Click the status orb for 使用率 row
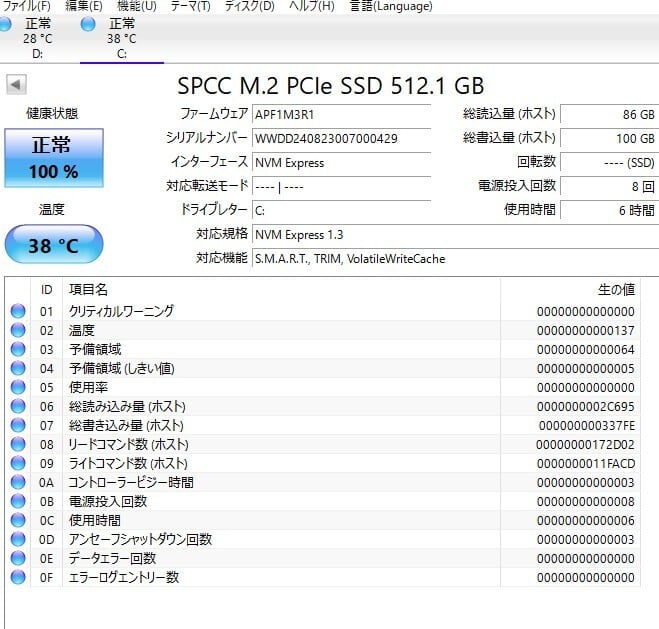Image resolution: width=659 pixels, height=629 pixels. (x=18, y=387)
